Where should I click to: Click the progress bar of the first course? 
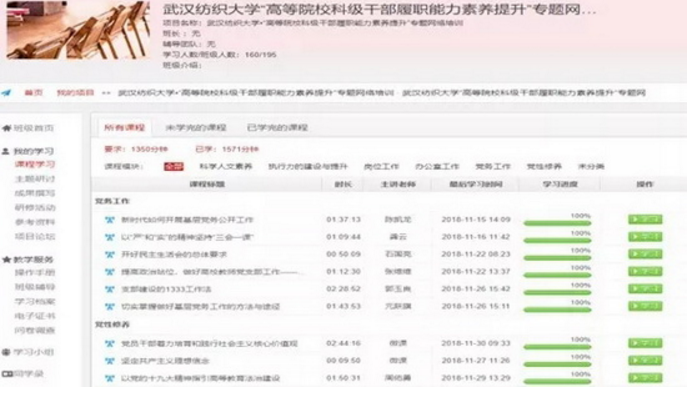[x=557, y=224]
